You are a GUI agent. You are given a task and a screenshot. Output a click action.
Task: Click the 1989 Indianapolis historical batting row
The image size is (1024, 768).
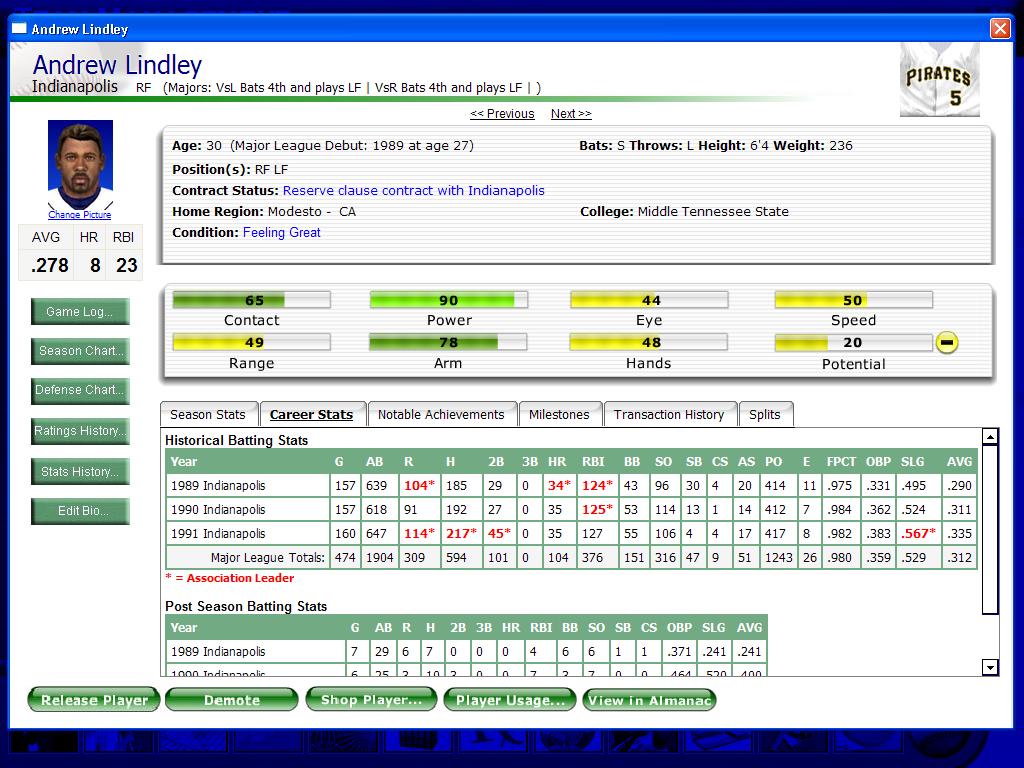[571, 486]
